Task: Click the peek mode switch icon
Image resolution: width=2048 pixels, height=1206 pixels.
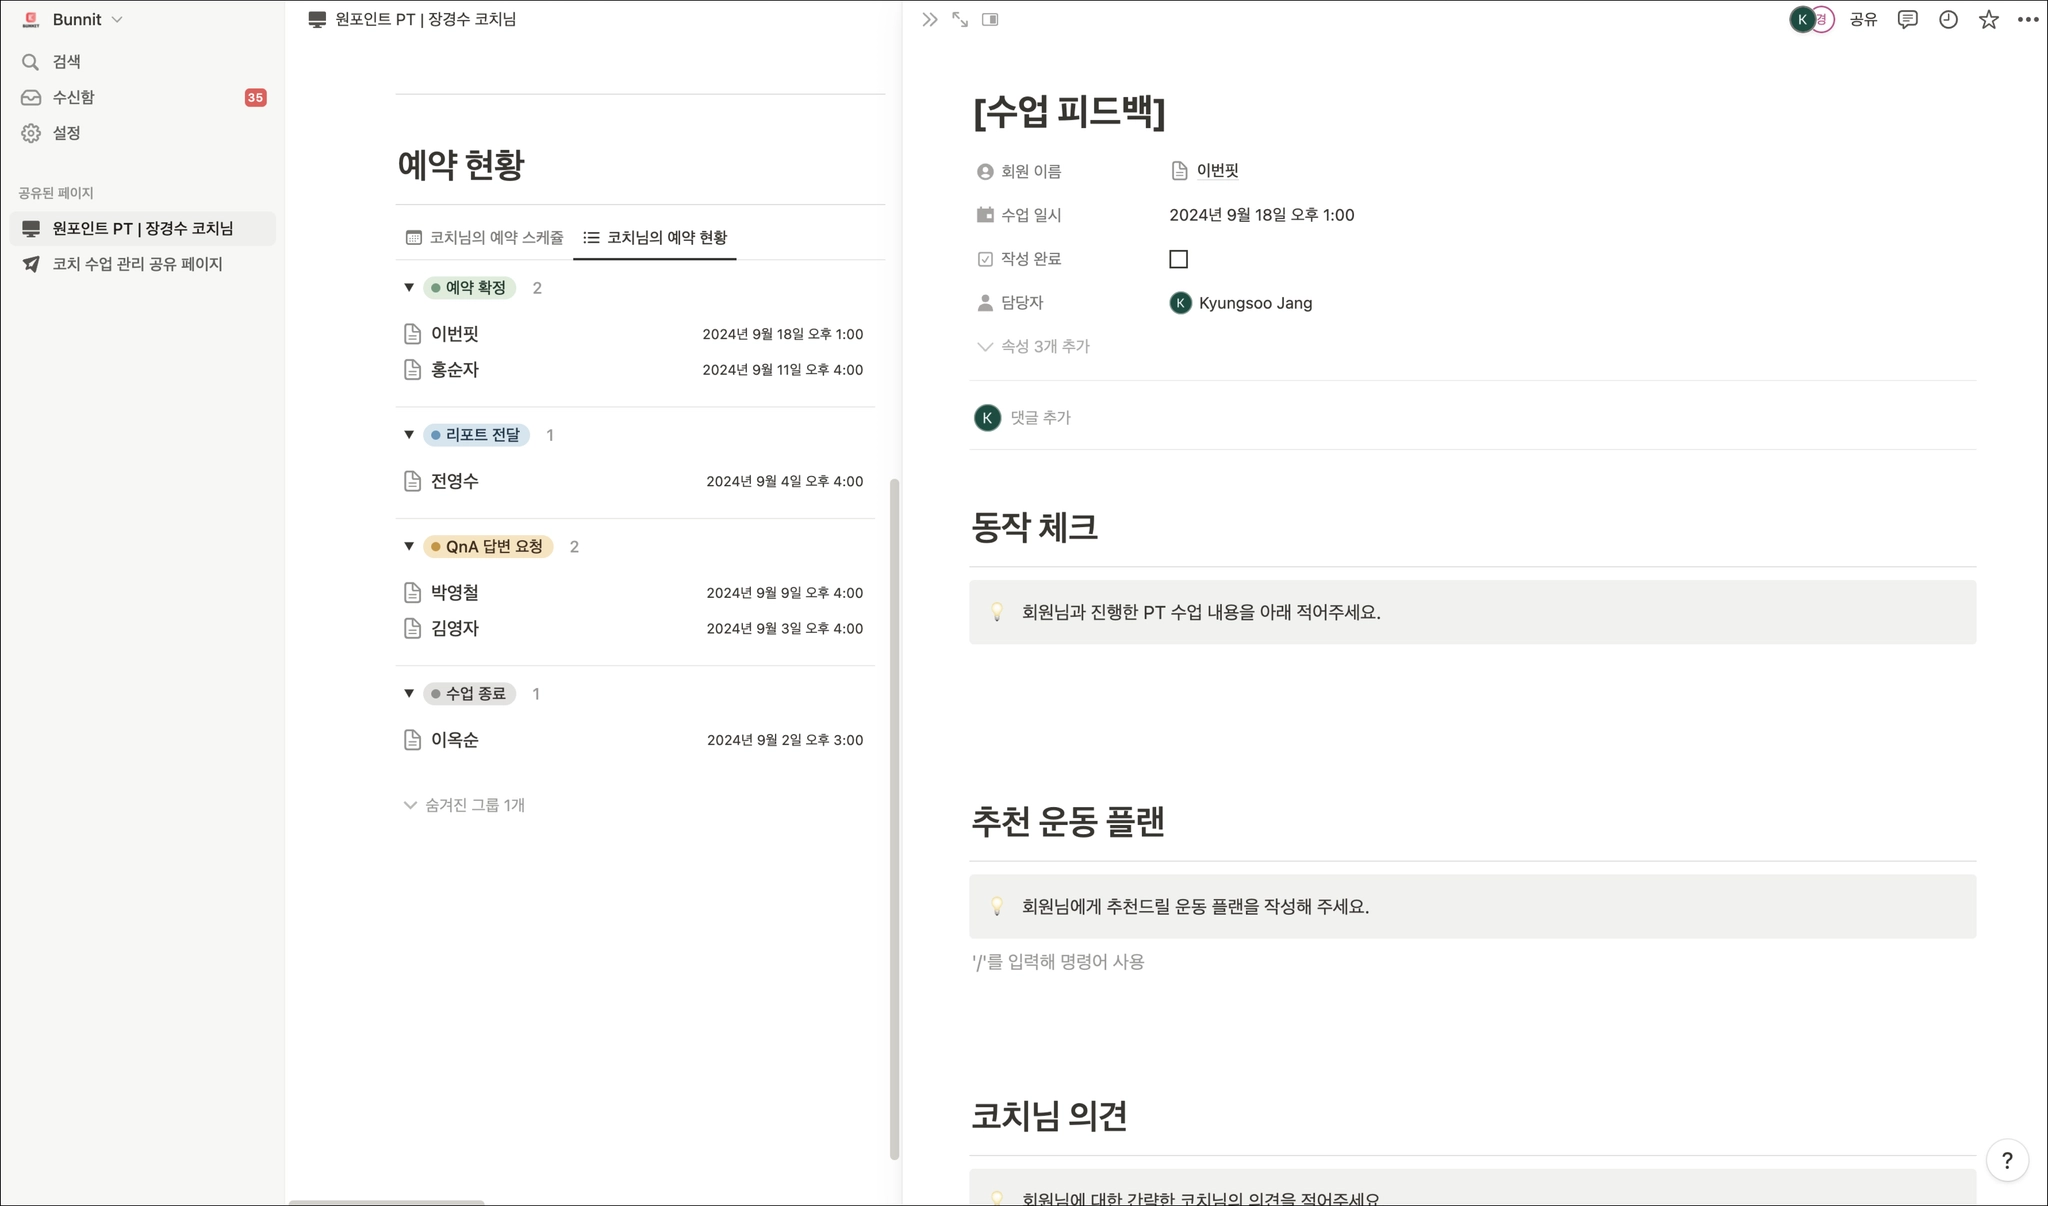Action: [x=990, y=20]
